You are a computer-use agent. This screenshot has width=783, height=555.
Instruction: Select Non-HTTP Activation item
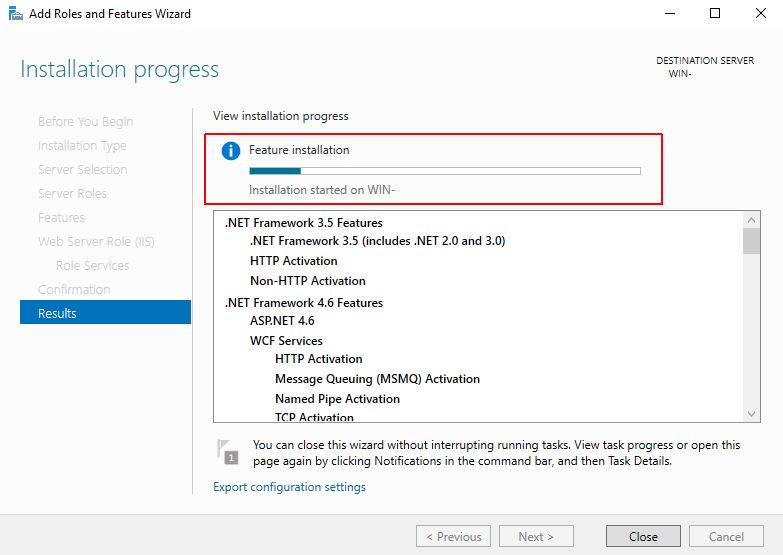[308, 281]
